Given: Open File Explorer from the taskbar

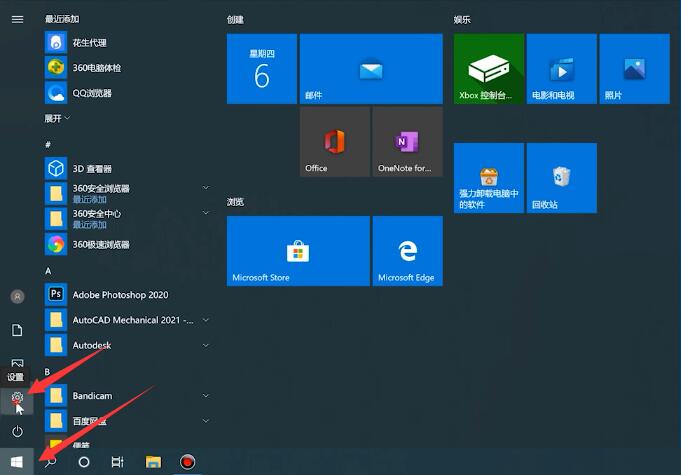Looking at the screenshot, I should [x=153, y=462].
